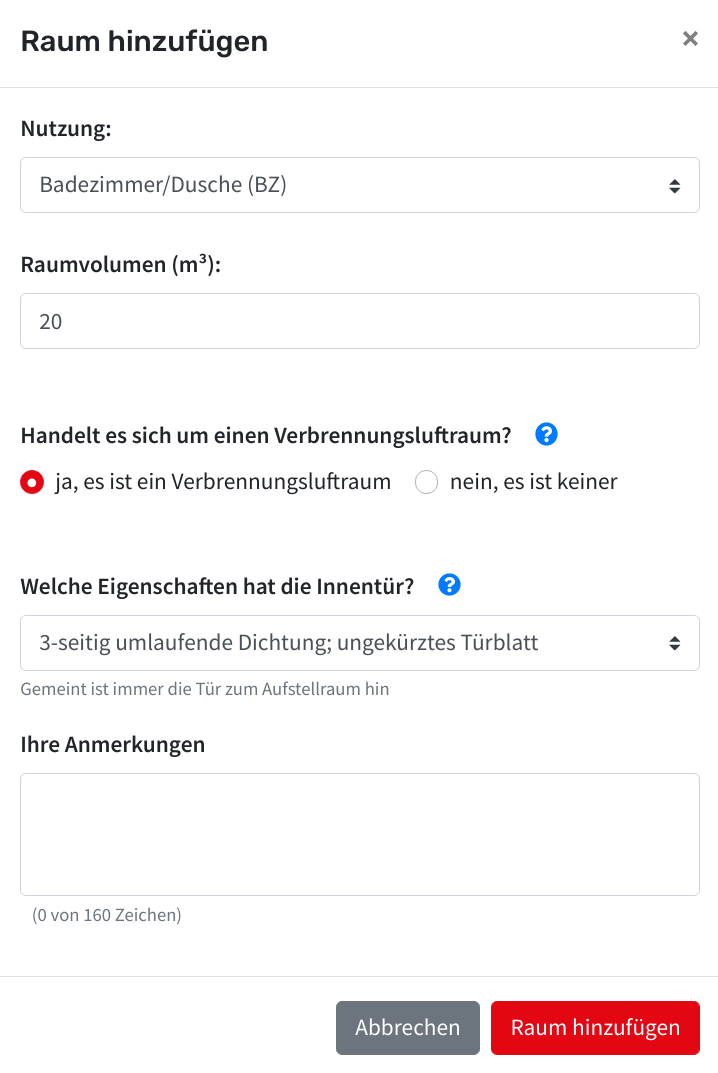Select radio button for ja, Verbrennungsluftraum
The width and height of the screenshot is (718, 1073).
tap(32, 482)
